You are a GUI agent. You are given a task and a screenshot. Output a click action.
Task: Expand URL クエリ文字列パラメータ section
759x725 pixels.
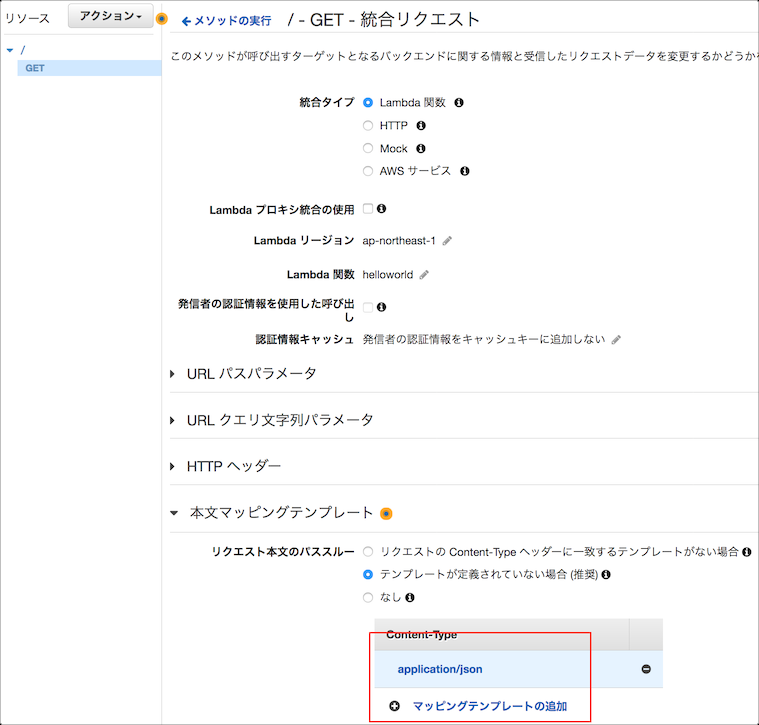[279, 420]
